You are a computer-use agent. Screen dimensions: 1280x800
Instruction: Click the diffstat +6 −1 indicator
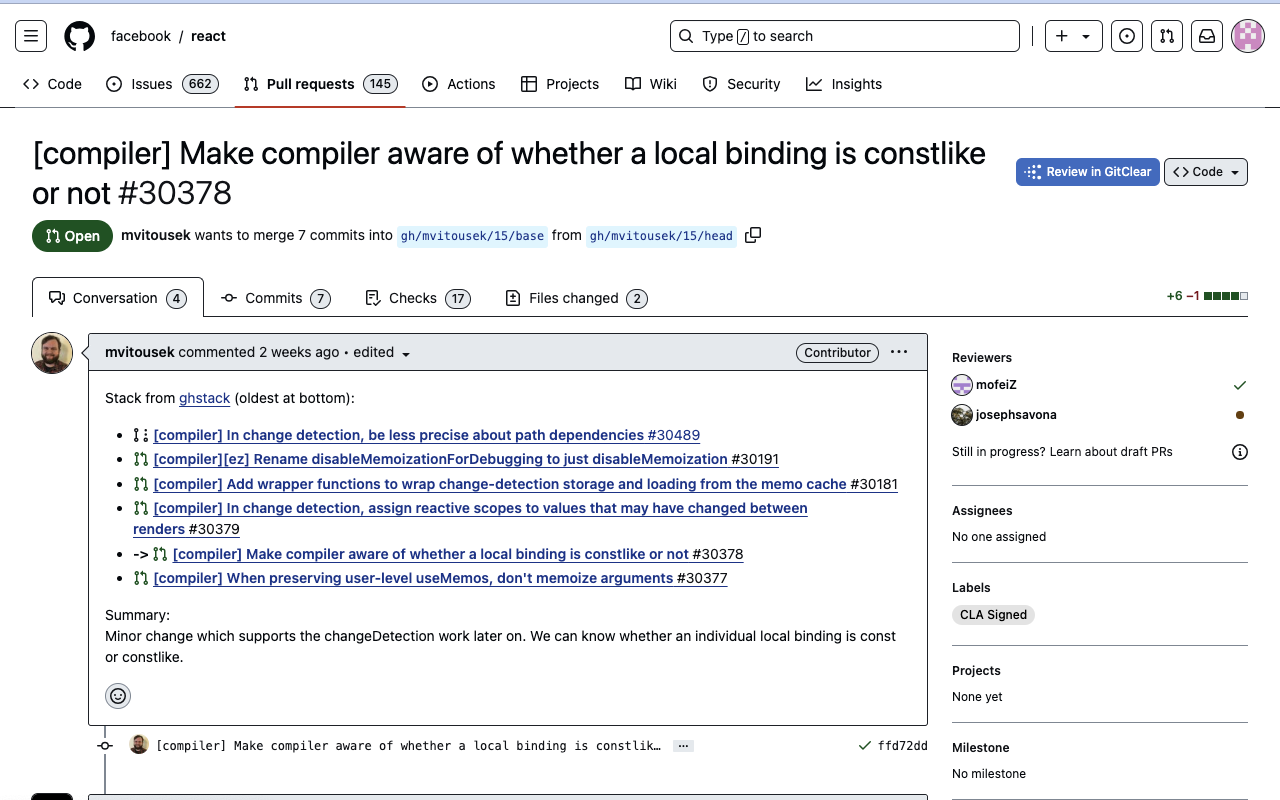coord(1207,296)
